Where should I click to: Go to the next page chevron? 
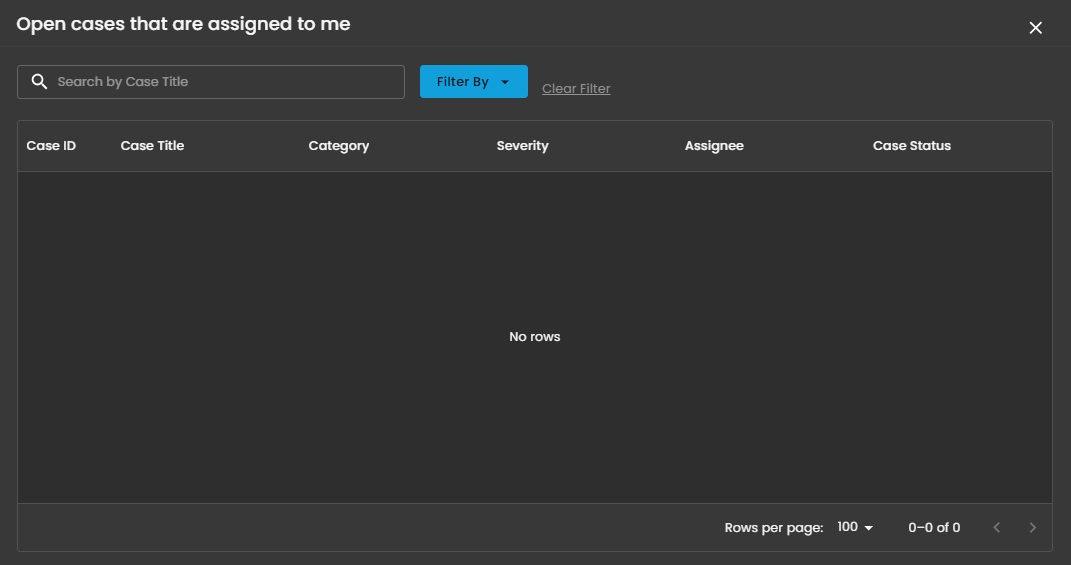click(1032, 527)
